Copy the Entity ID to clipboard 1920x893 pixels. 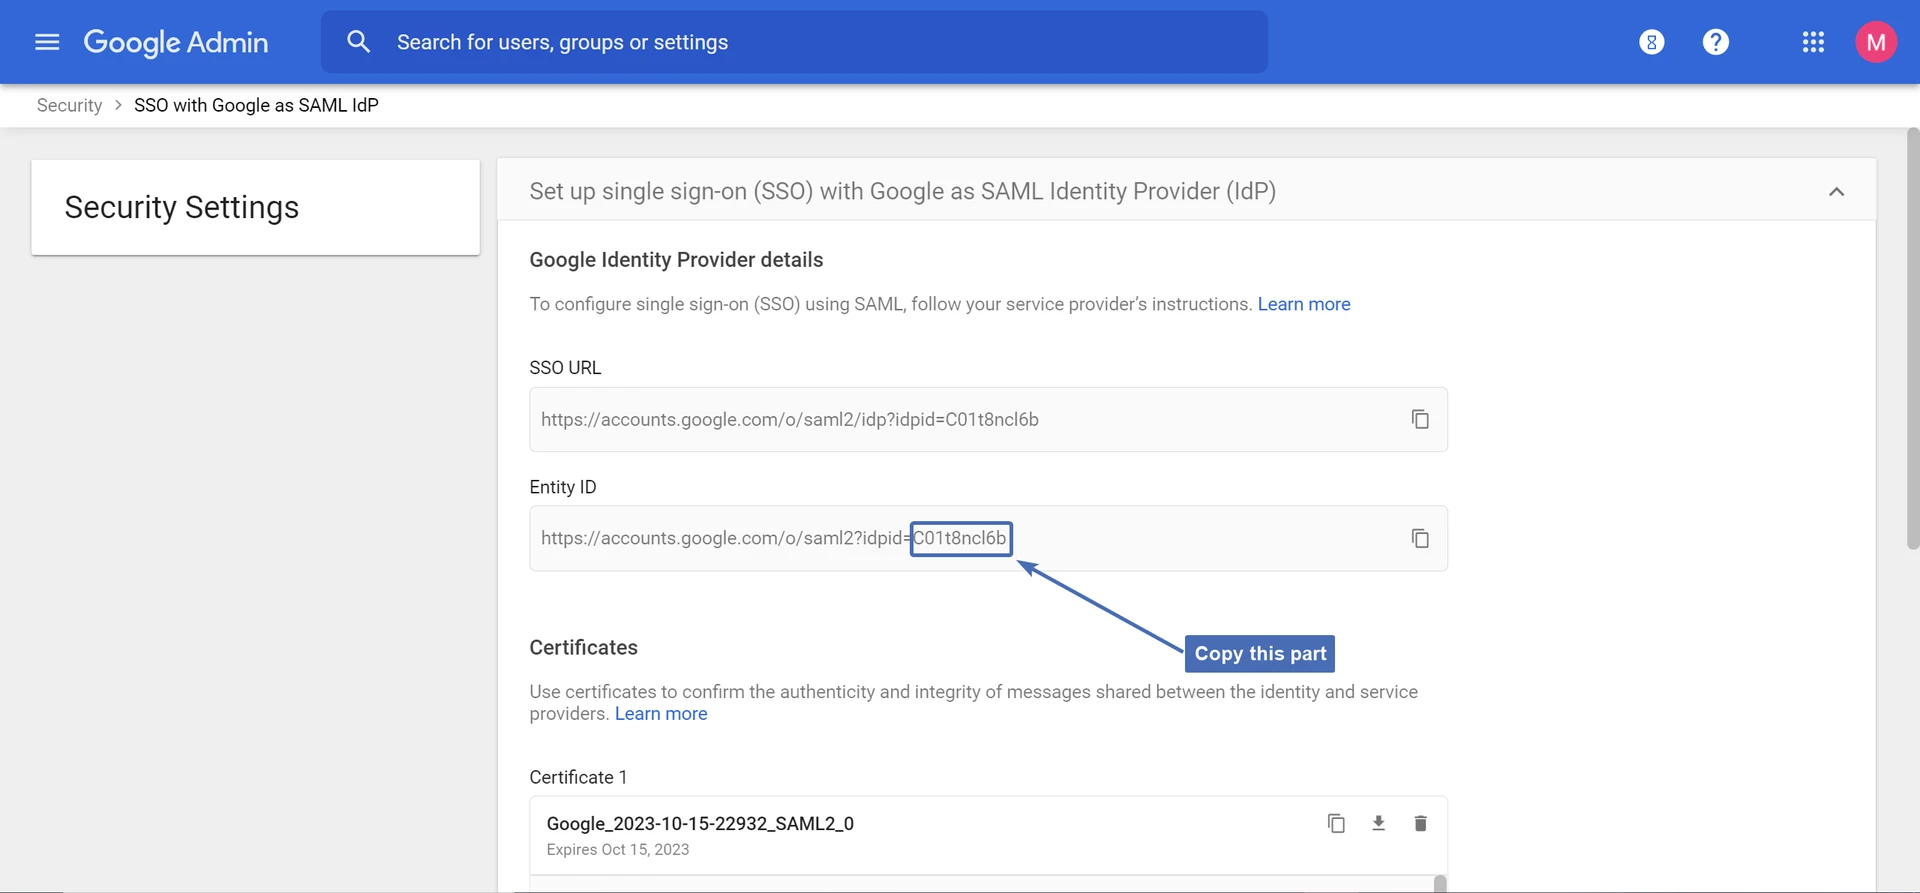point(1419,538)
